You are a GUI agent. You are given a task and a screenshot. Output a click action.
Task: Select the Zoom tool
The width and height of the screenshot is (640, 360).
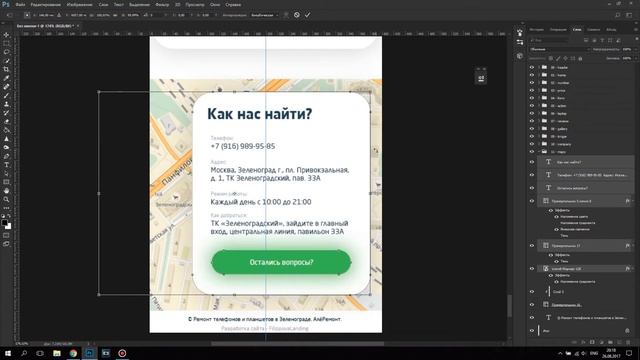[6, 199]
